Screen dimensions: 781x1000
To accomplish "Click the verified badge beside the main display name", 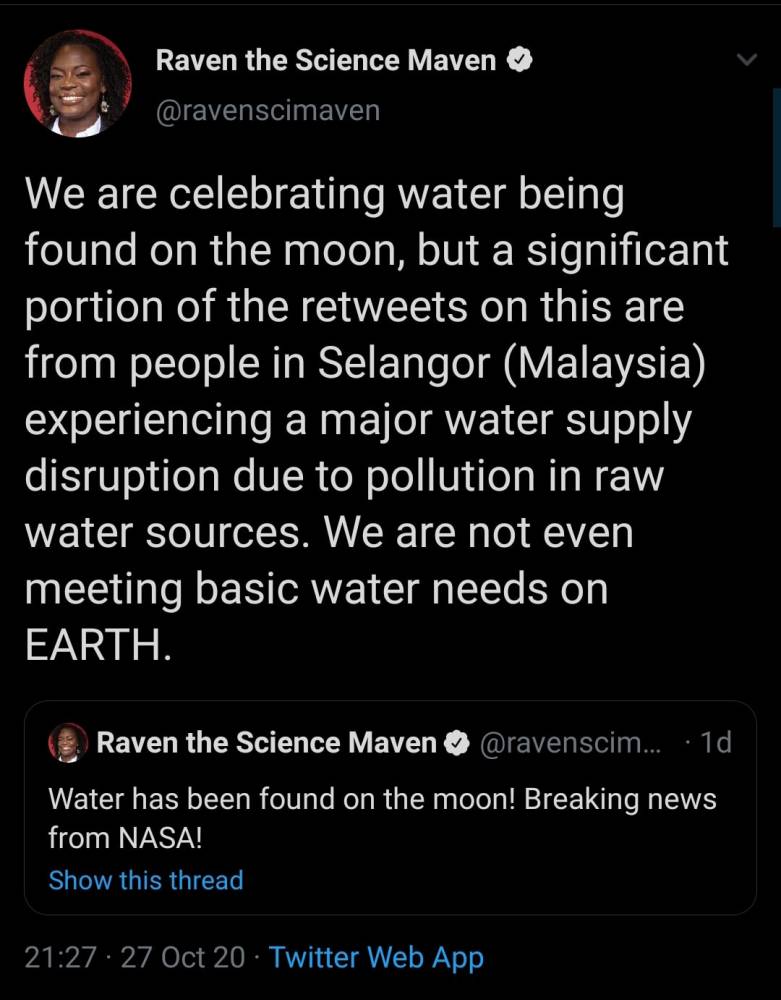I will coord(518,61).
